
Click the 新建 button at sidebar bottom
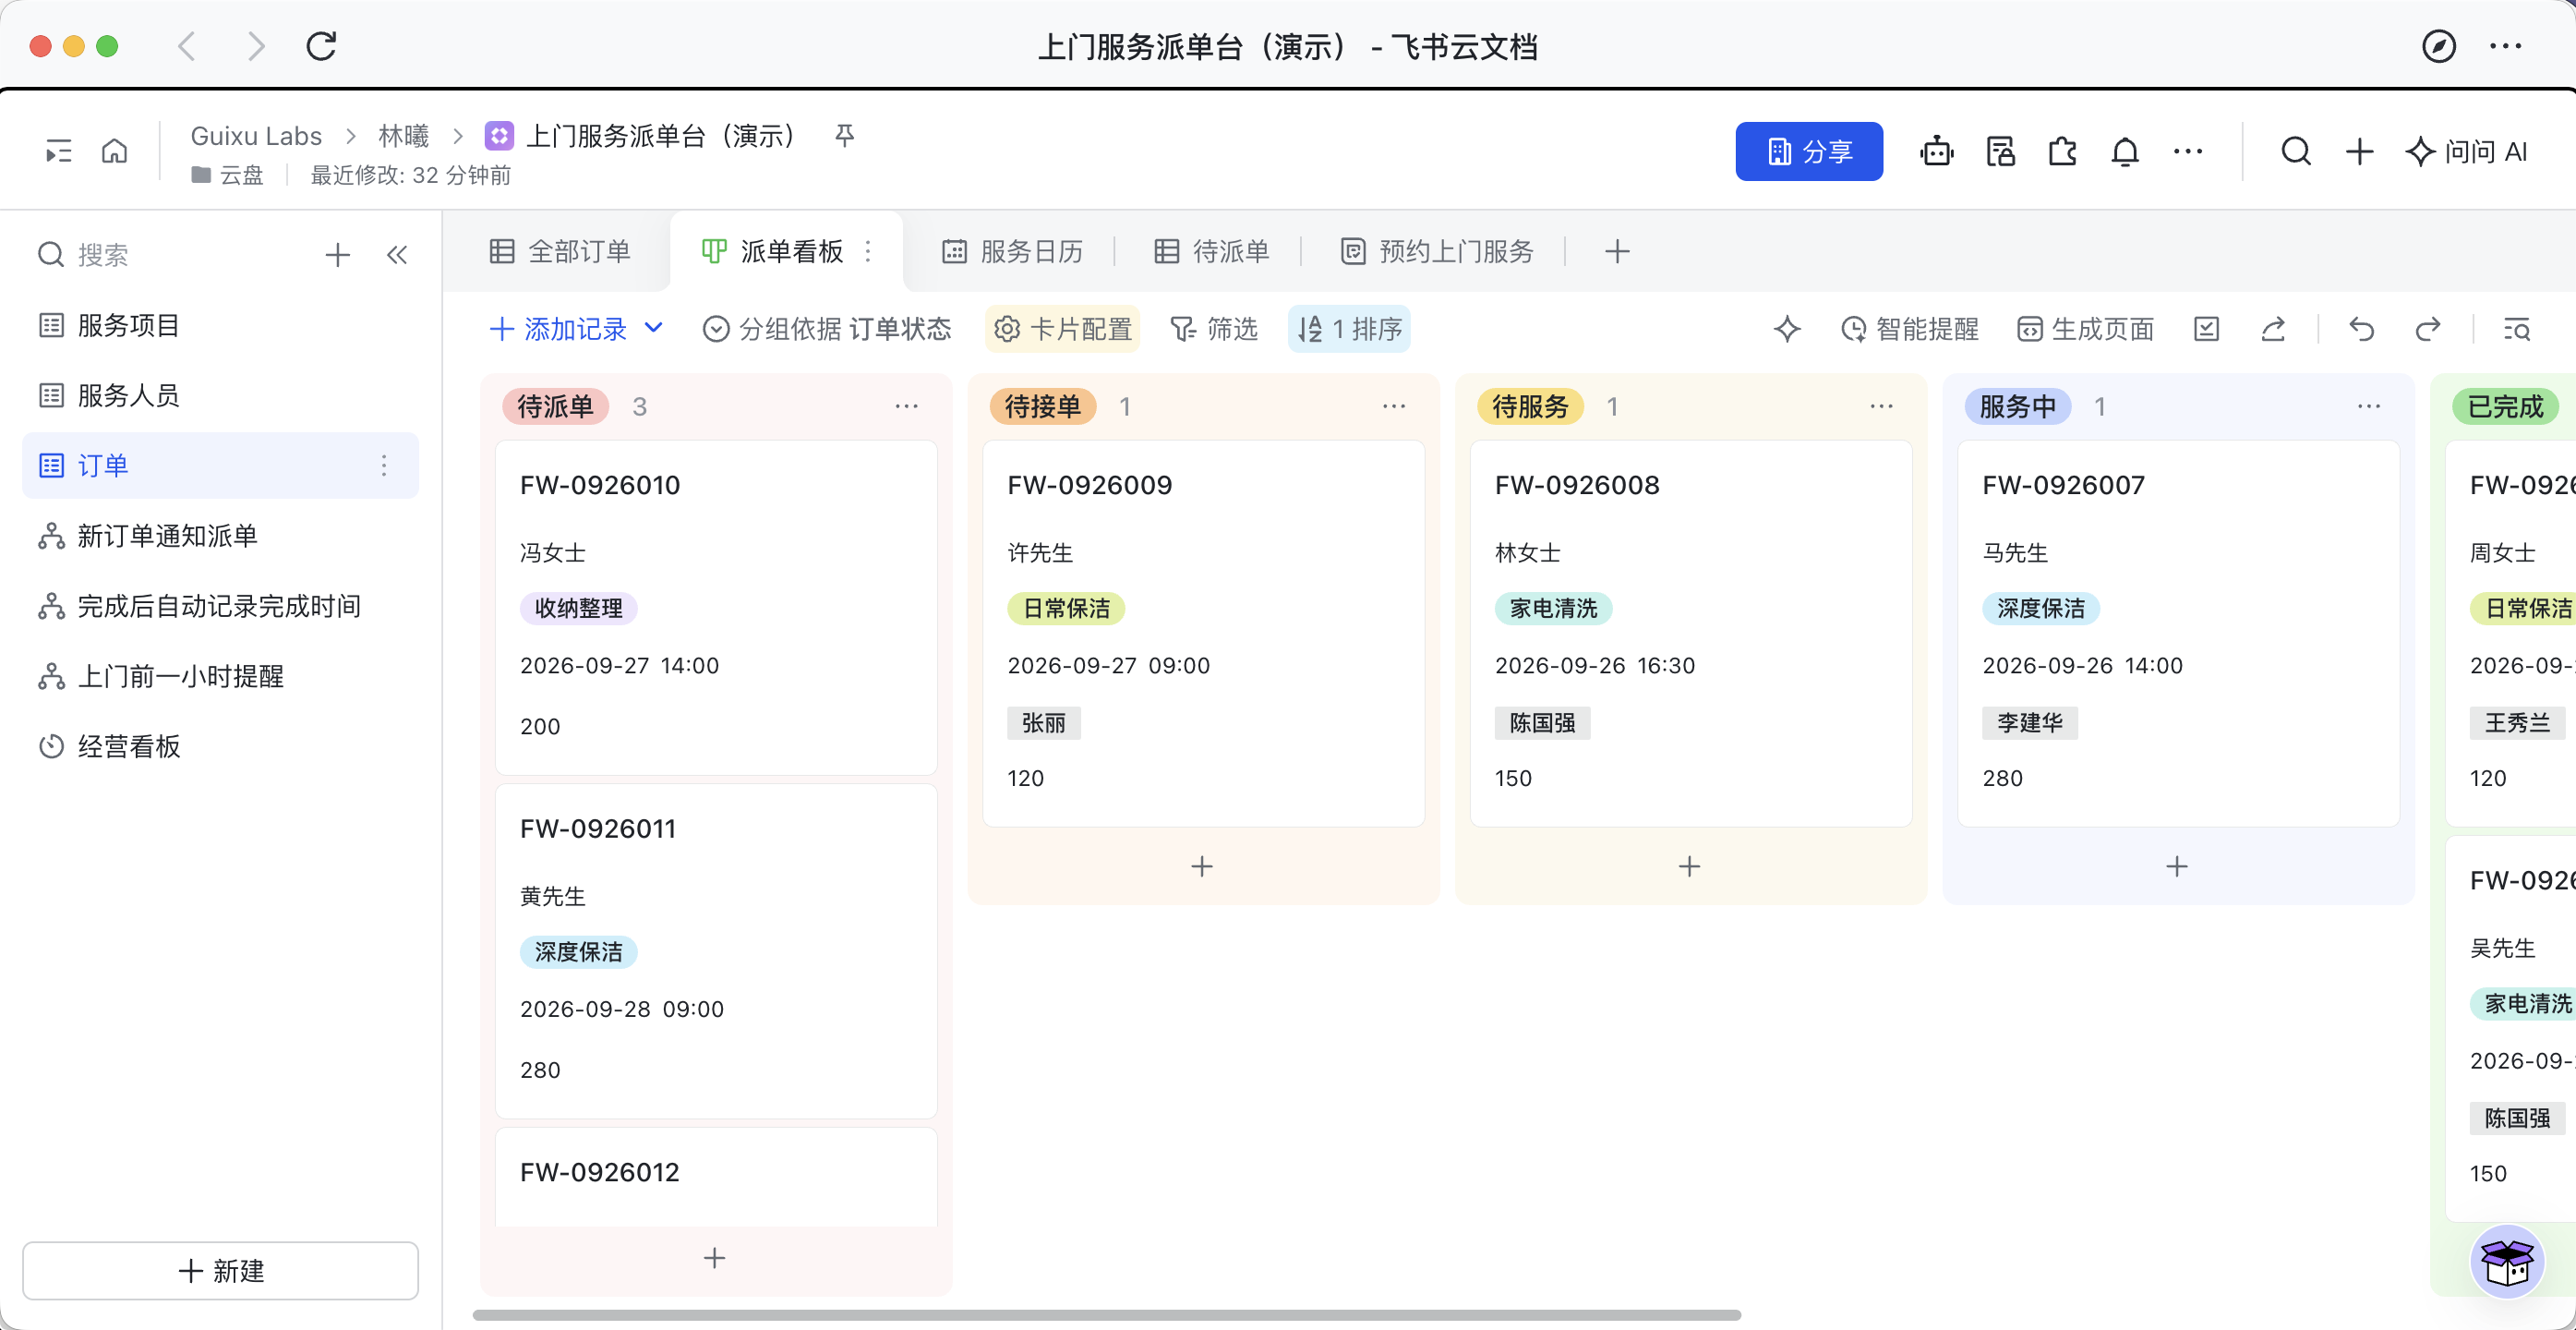[x=221, y=1270]
